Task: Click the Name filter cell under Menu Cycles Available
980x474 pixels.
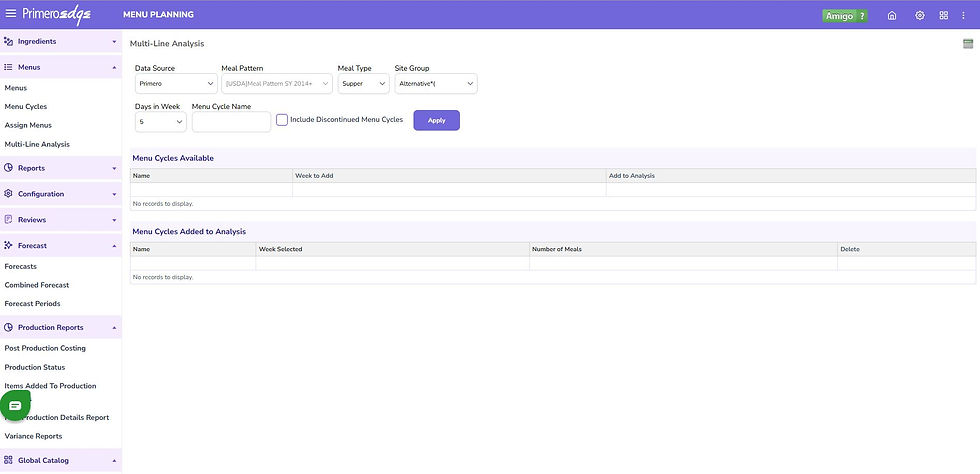Action: [211, 189]
